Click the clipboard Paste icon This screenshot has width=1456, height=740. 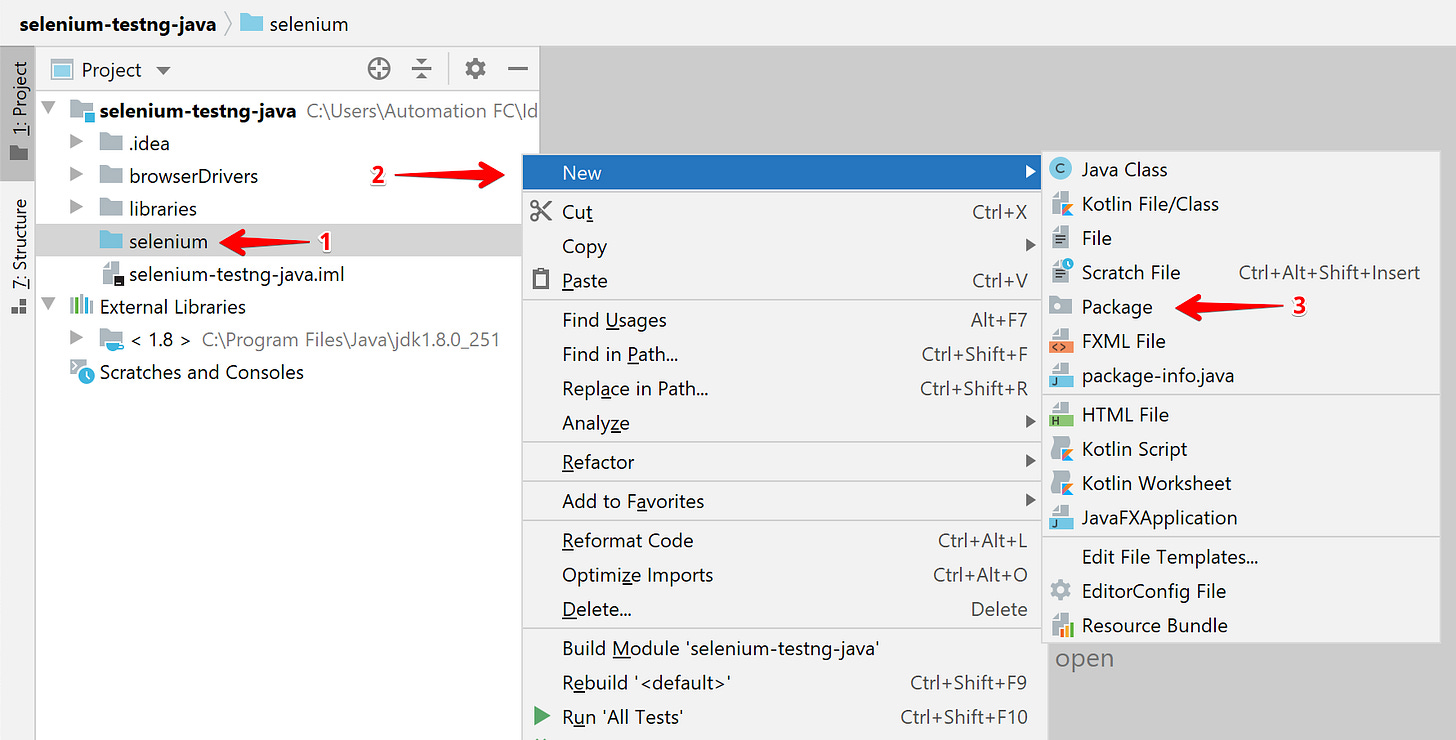tap(541, 280)
